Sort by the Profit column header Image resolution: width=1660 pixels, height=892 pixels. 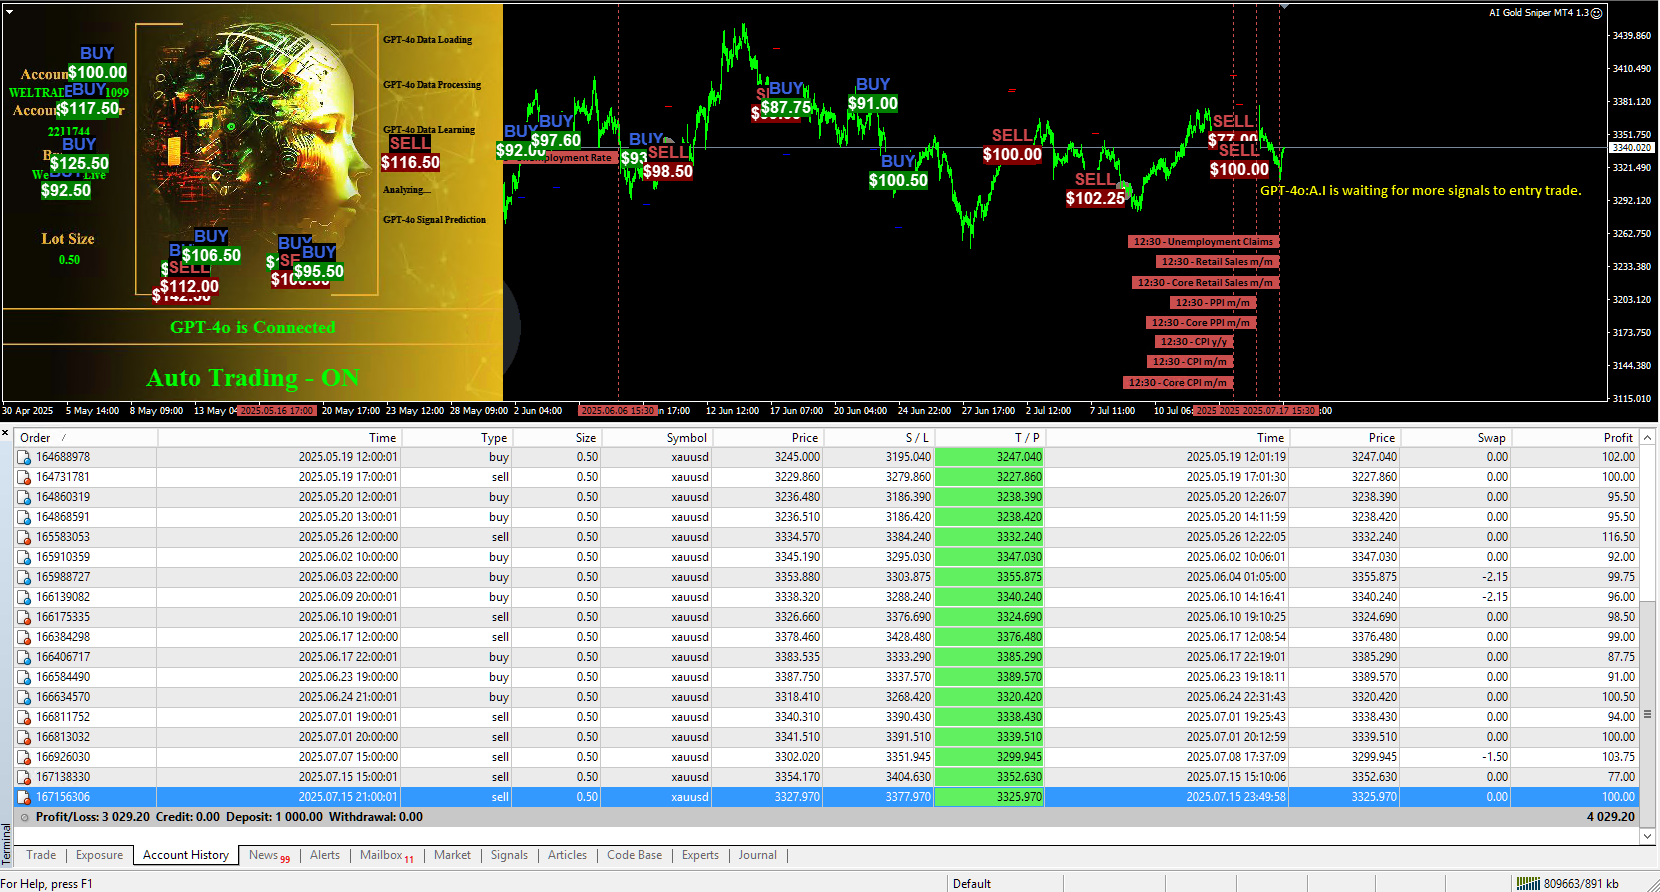pos(1575,437)
